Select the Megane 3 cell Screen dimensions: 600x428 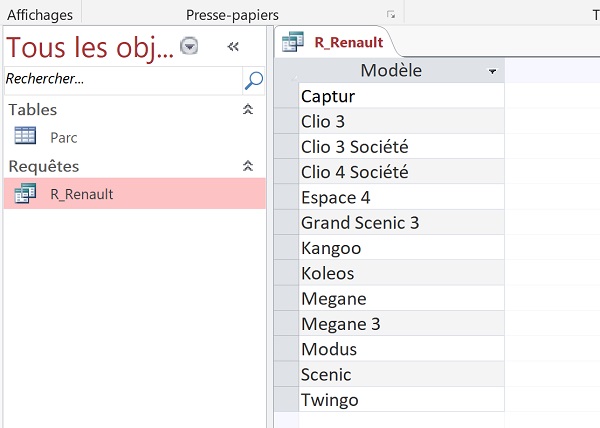click(401, 324)
